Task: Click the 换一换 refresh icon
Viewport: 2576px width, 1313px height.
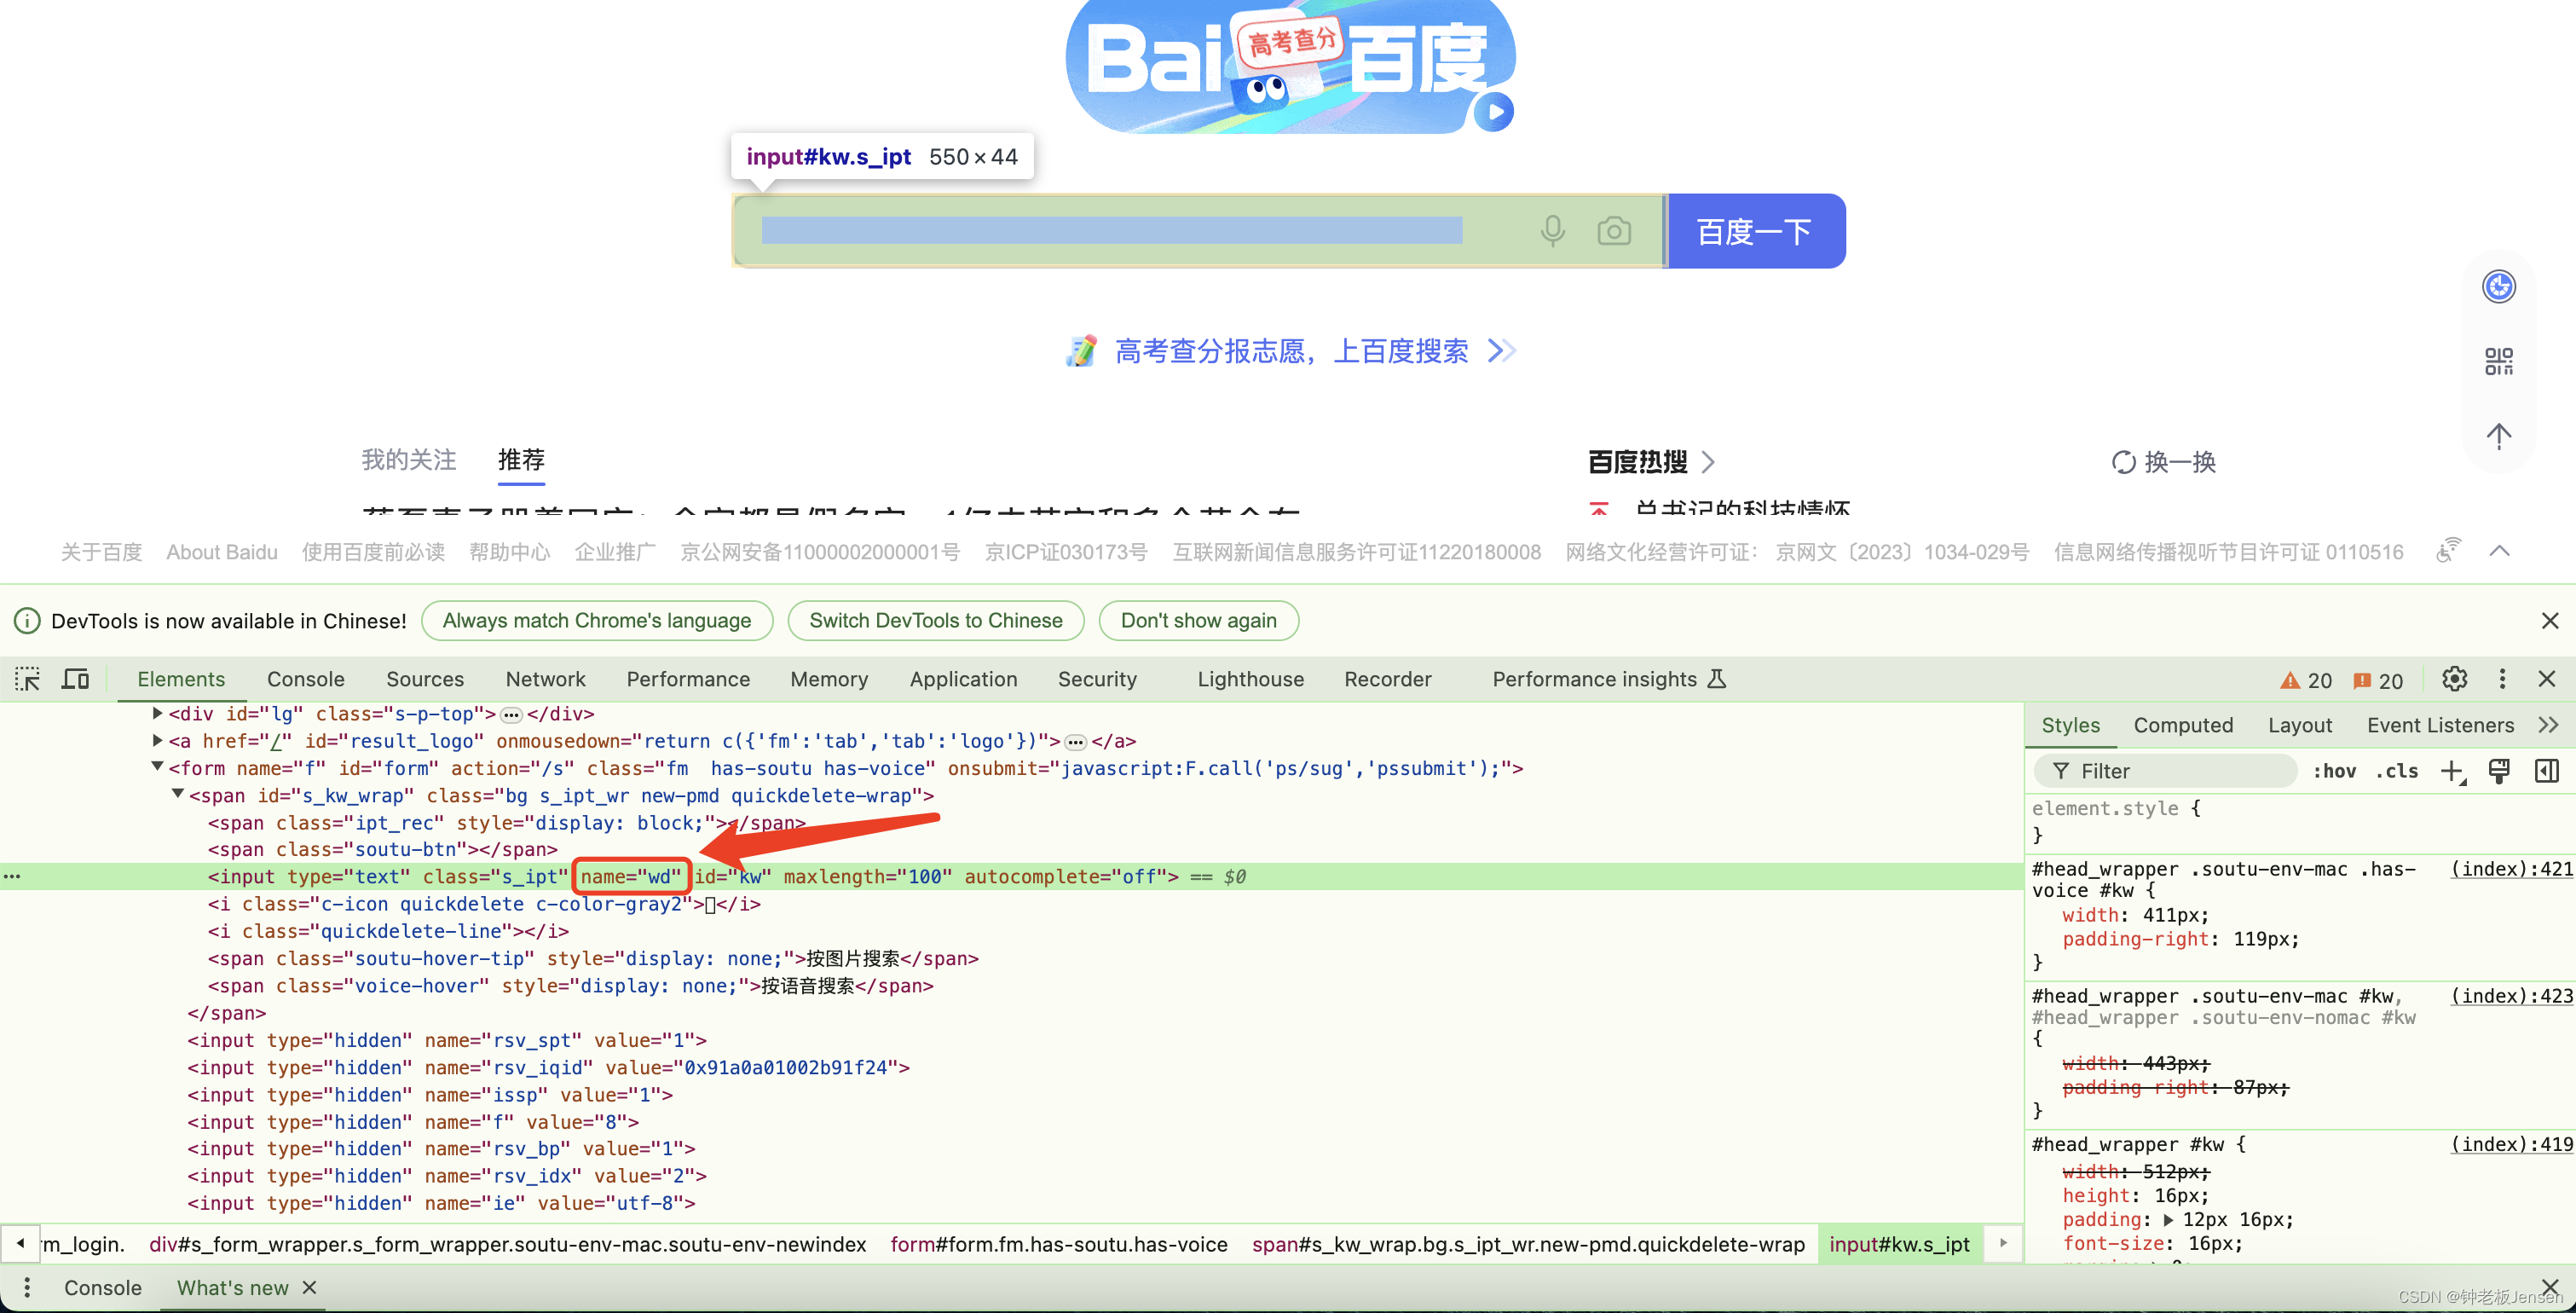Action: click(x=2124, y=462)
